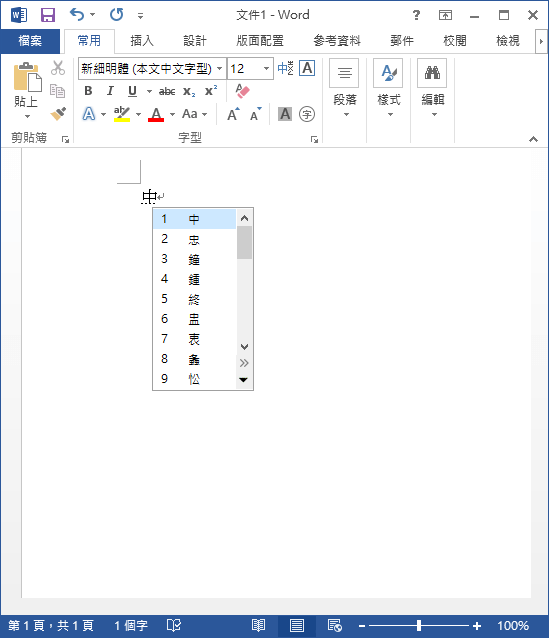Click the zoom slider handle
549x638 pixels.
tap(419, 625)
